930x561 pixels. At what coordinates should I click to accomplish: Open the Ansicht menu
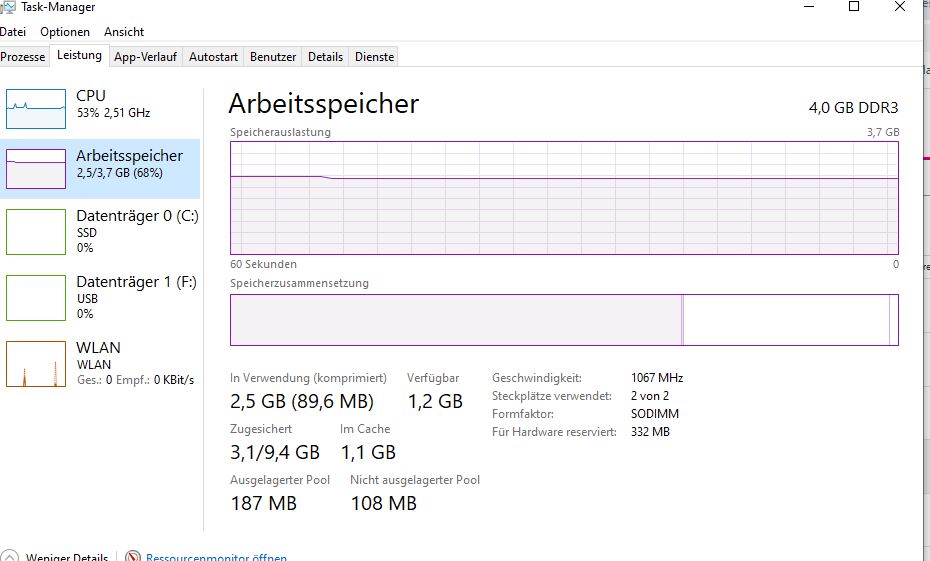click(124, 32)
